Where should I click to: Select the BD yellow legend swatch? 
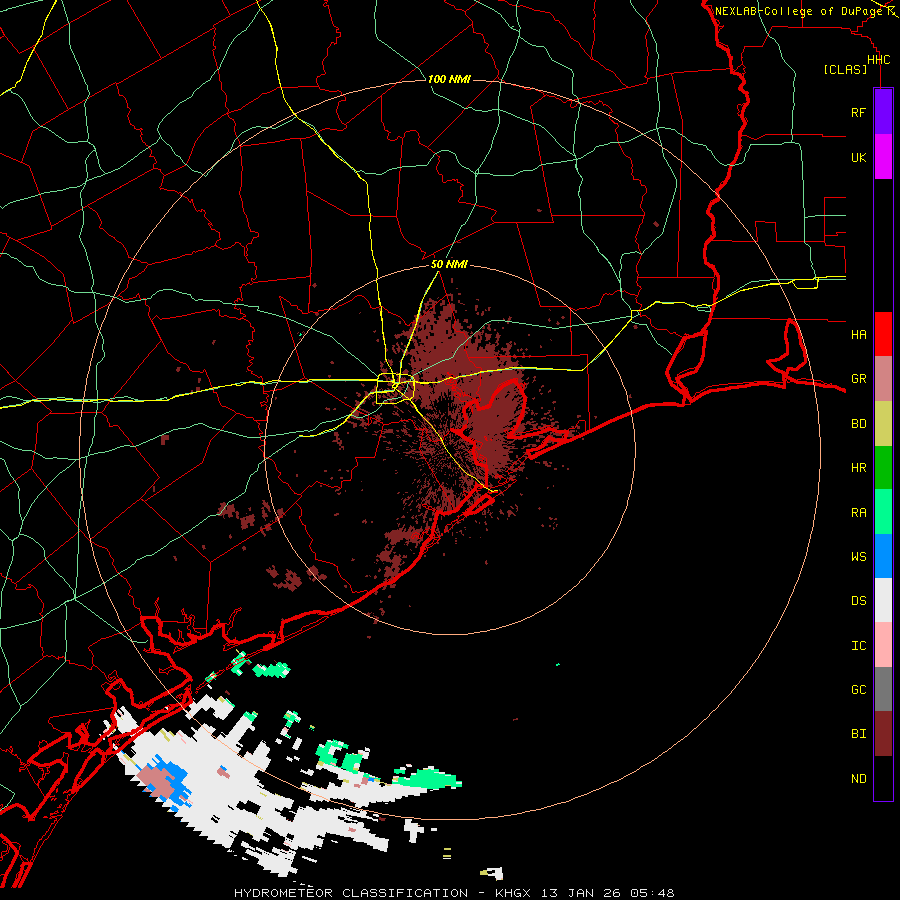point(883,423)
